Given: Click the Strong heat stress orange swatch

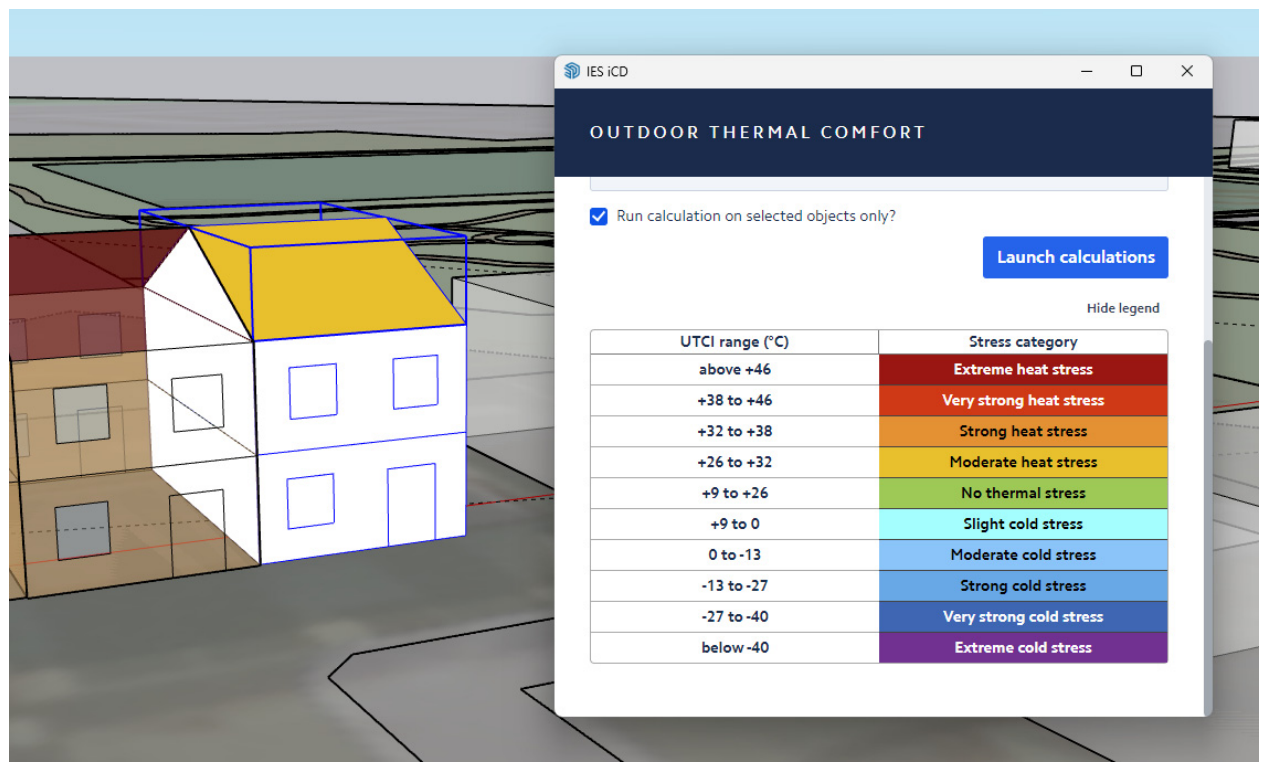Looking at the screenshot, I should (1023, 431).
